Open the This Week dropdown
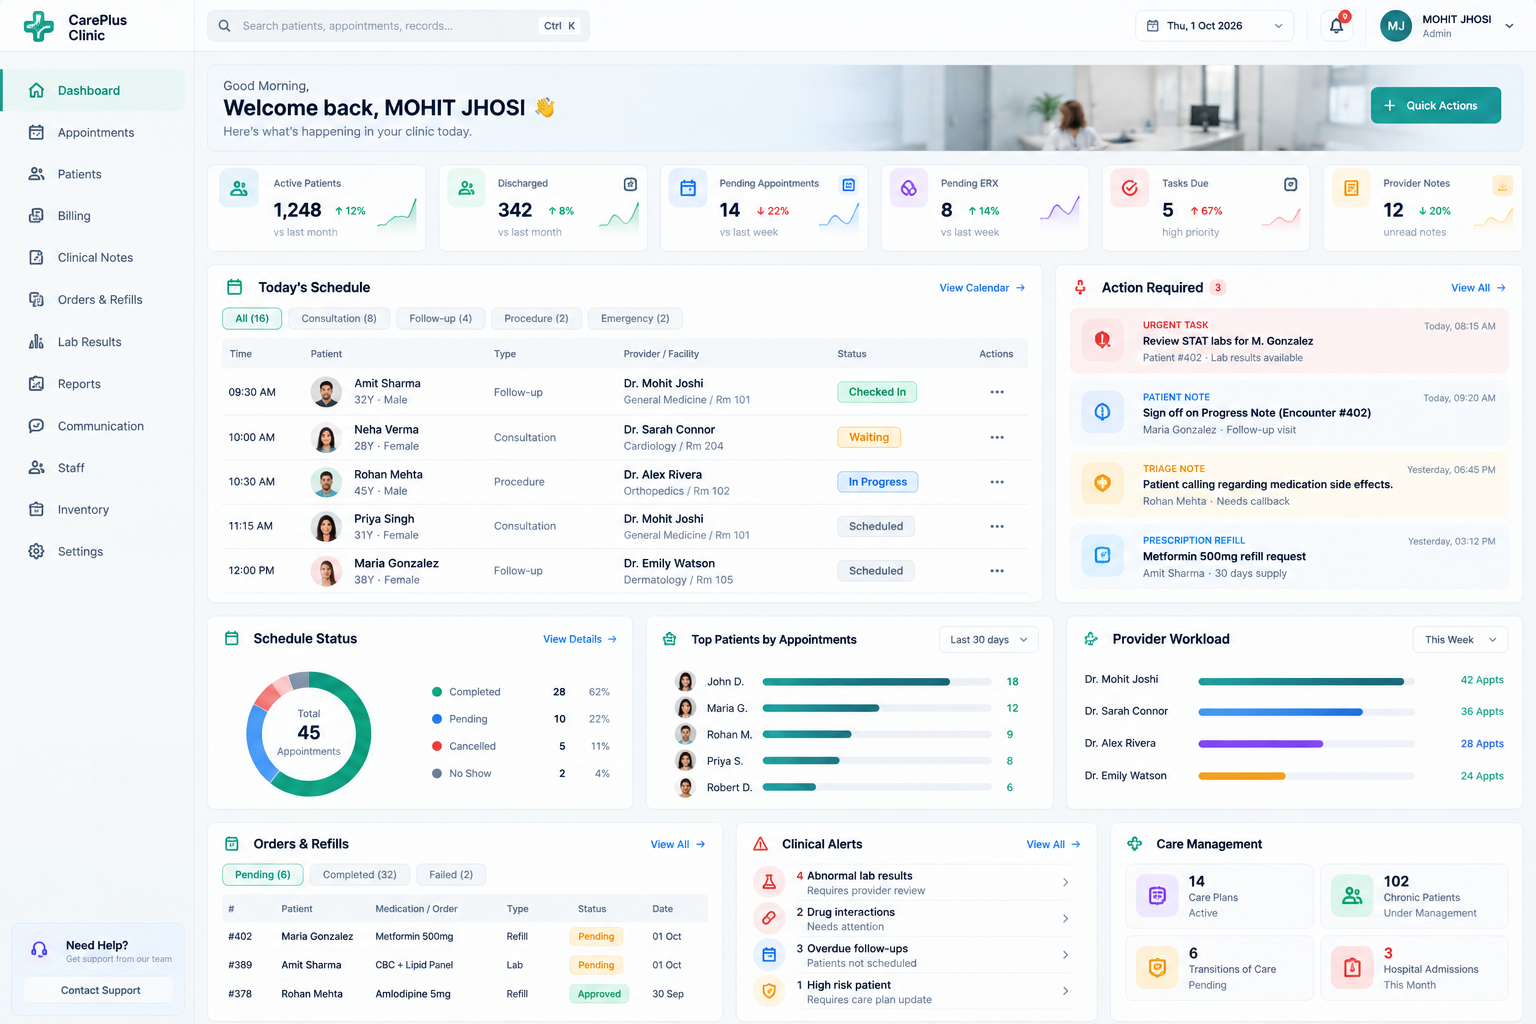 (x=1460, y=640)
